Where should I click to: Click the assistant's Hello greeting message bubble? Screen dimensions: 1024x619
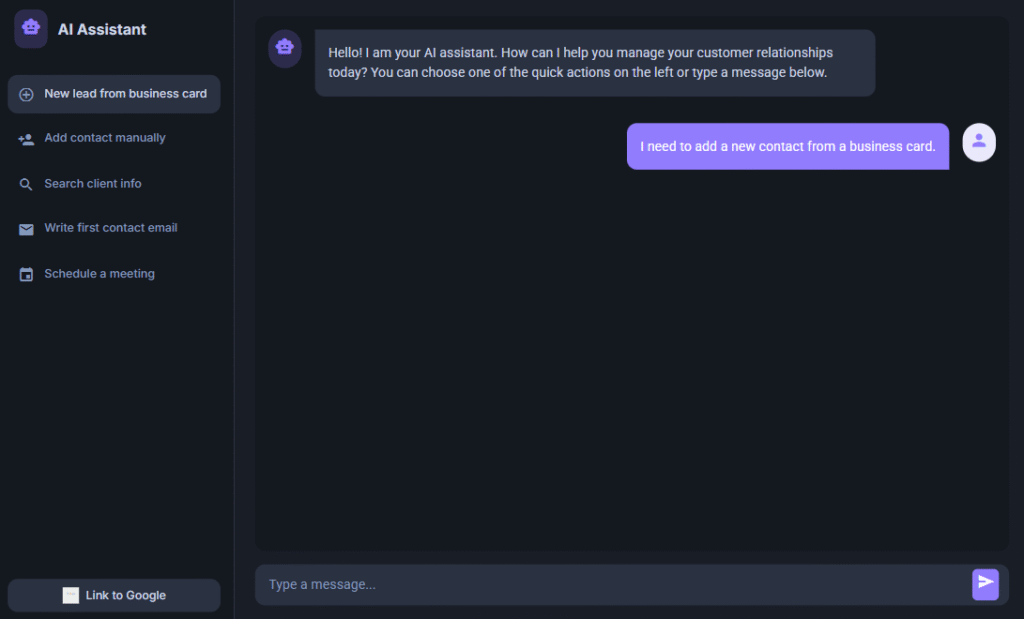pos(594,63)
